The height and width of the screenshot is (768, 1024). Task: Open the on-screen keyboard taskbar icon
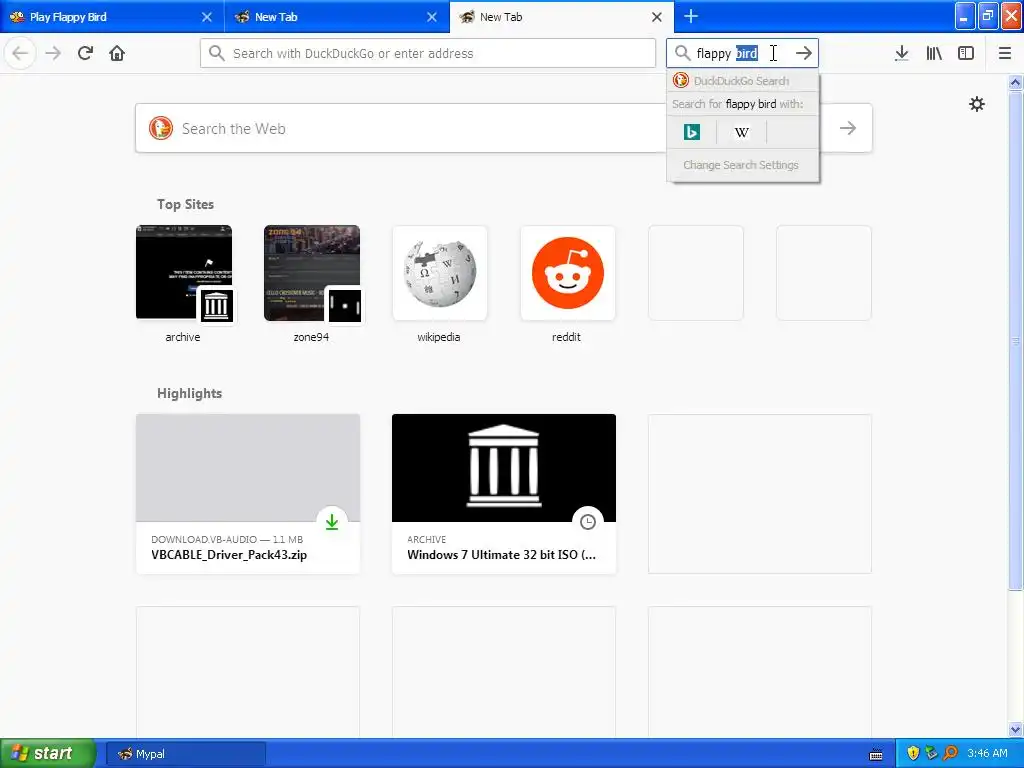tap(876, 754)
